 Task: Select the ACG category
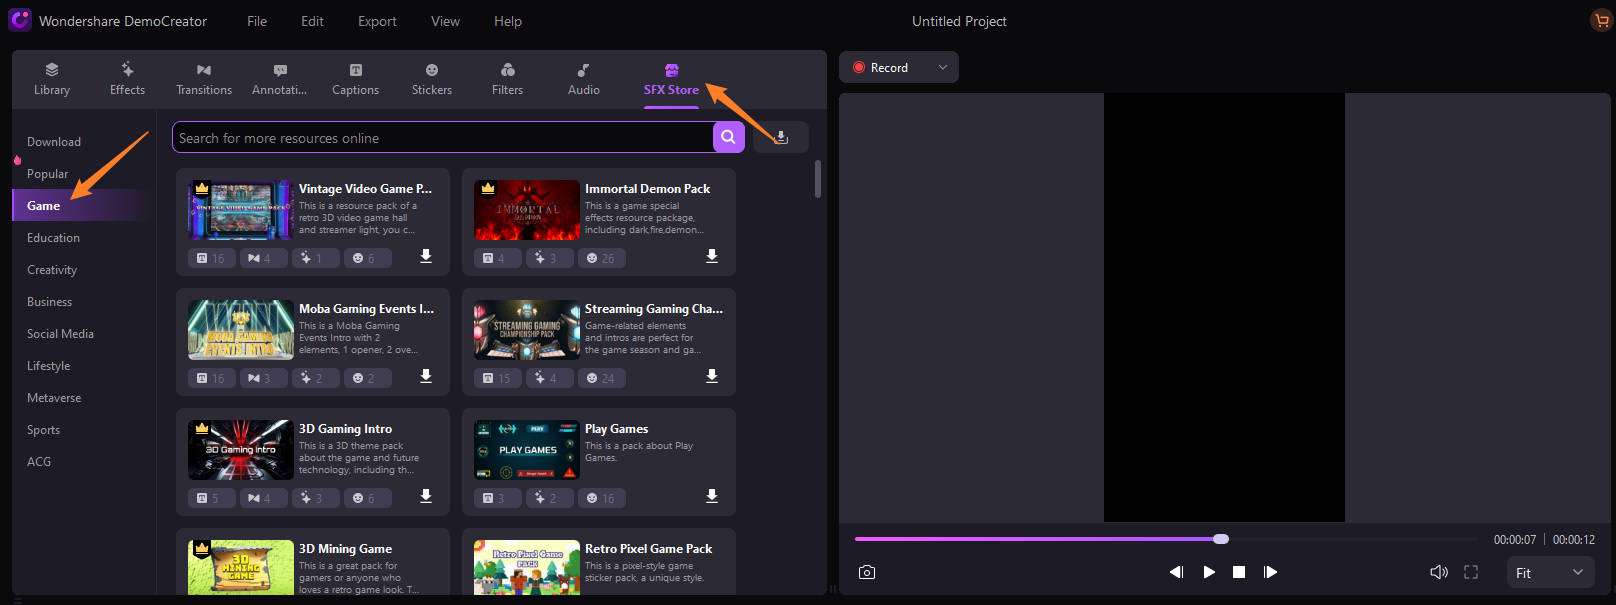(39, 462)
